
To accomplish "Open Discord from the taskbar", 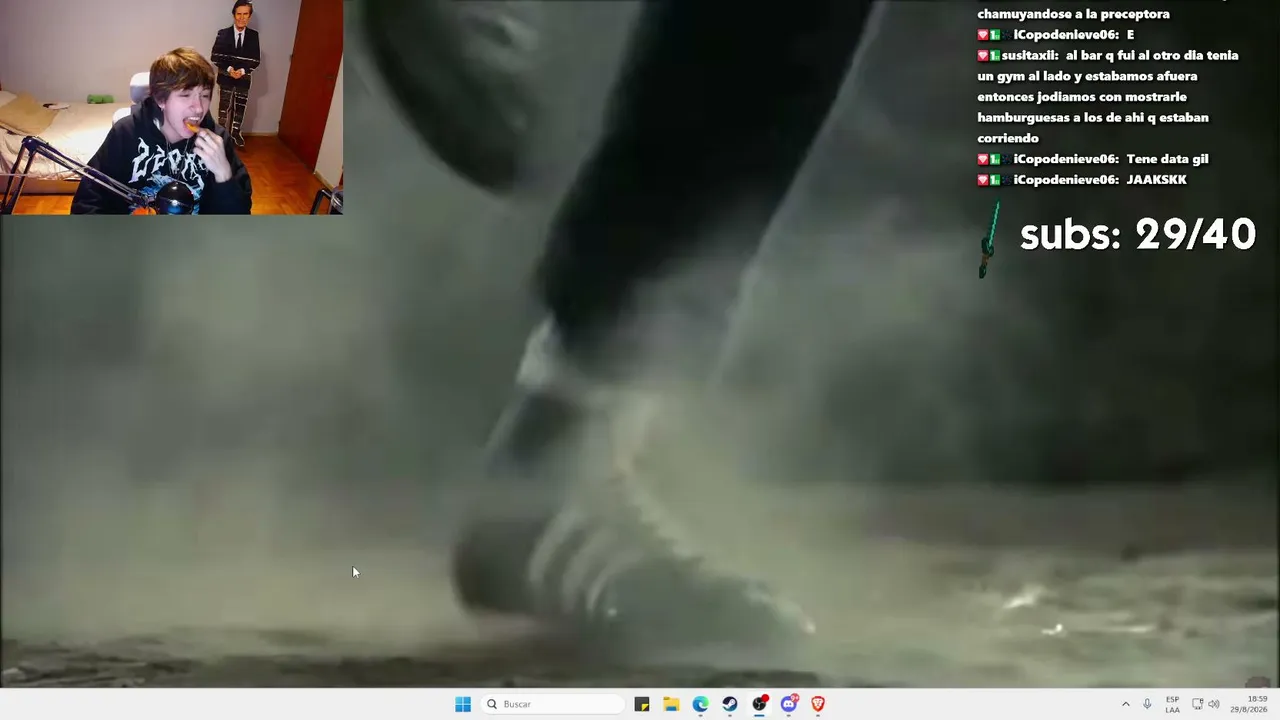I will [789, 704].
